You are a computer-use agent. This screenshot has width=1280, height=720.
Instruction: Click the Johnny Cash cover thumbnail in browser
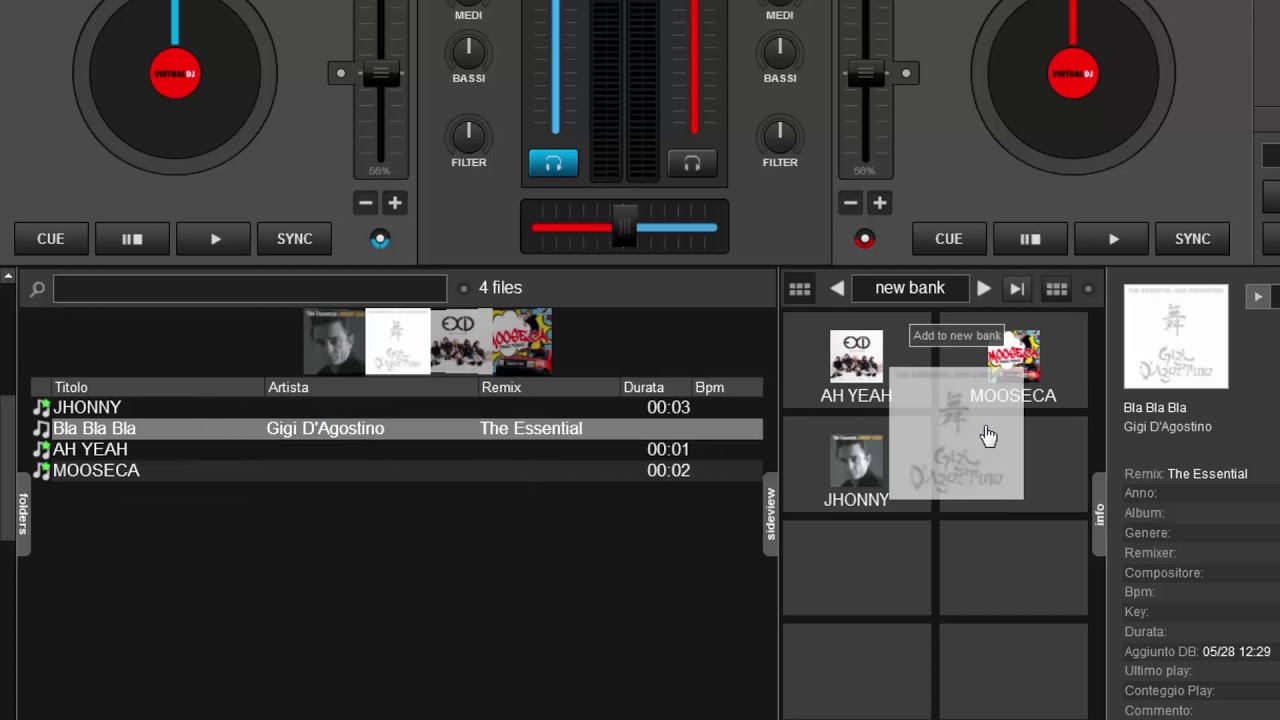point(334,342)
